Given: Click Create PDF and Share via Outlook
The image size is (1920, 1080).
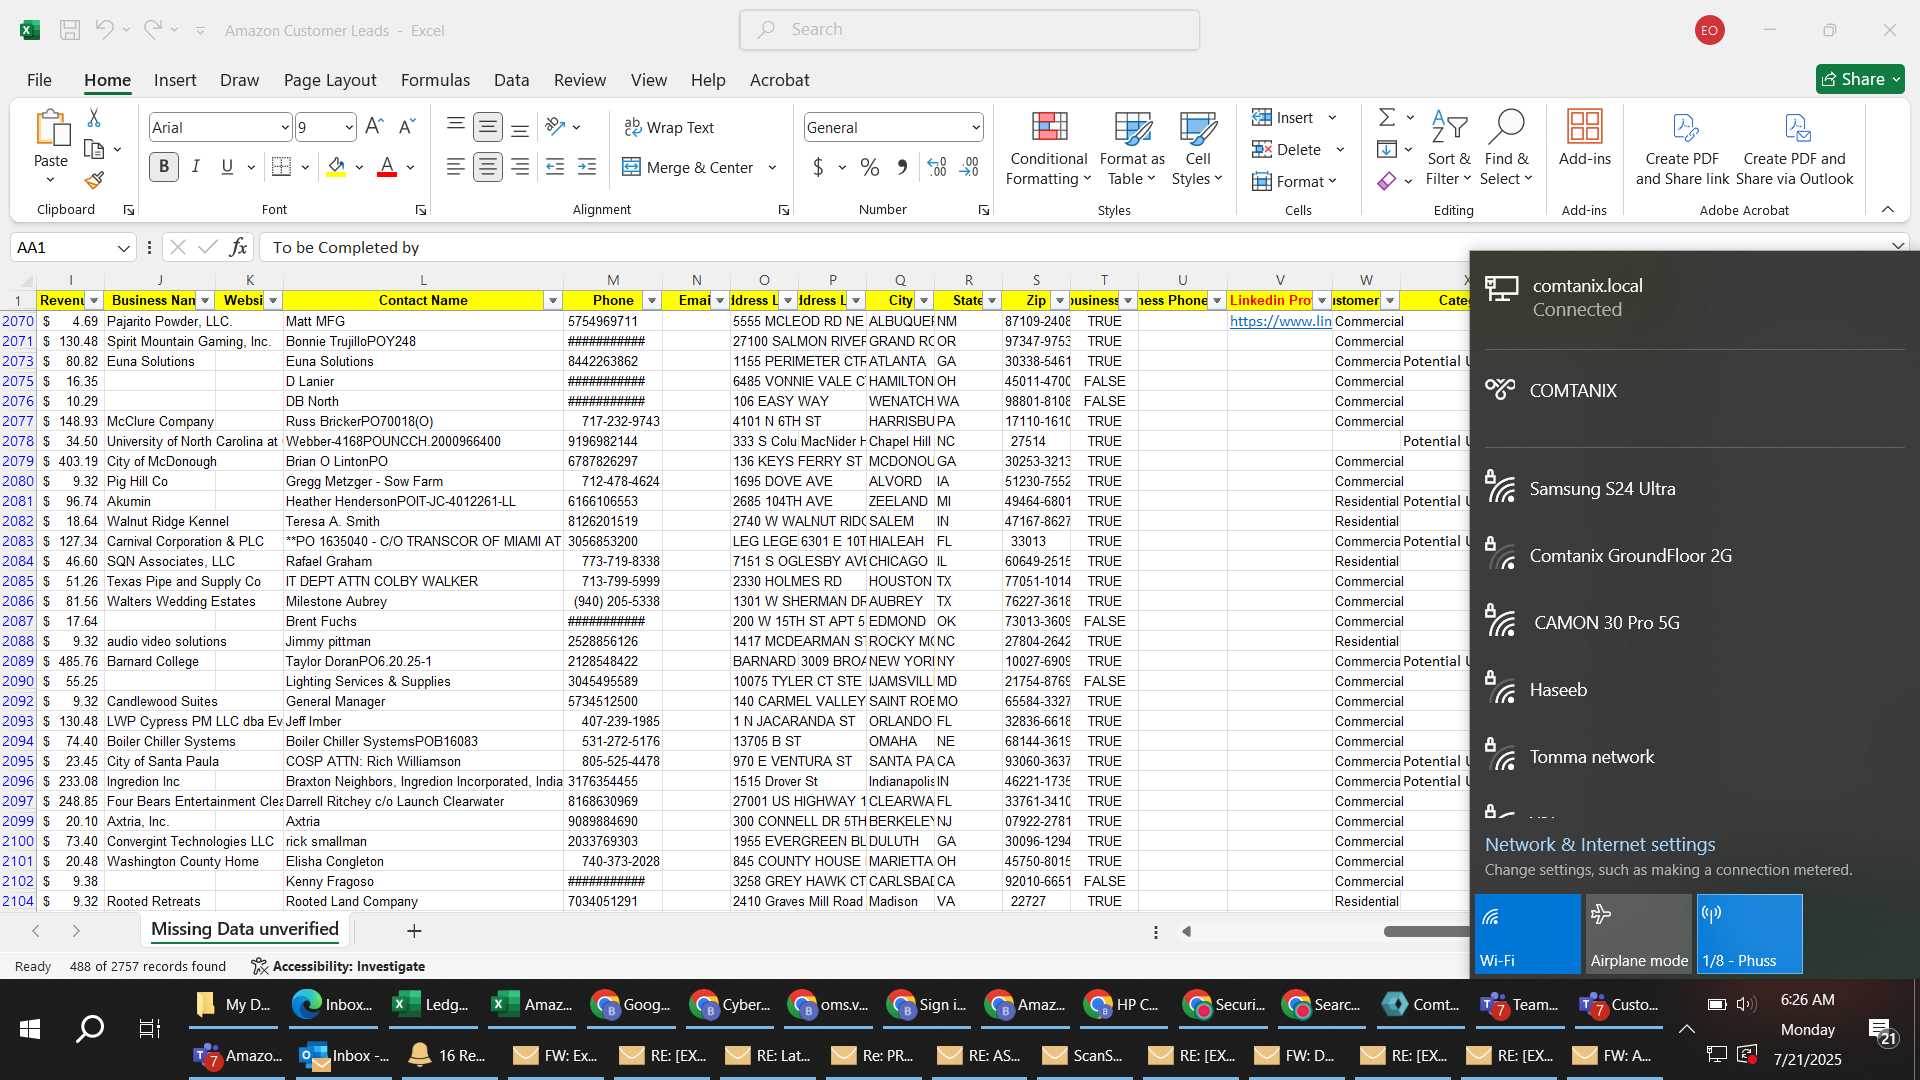Looking at the screenshot, I should [x=1795, y=148].
